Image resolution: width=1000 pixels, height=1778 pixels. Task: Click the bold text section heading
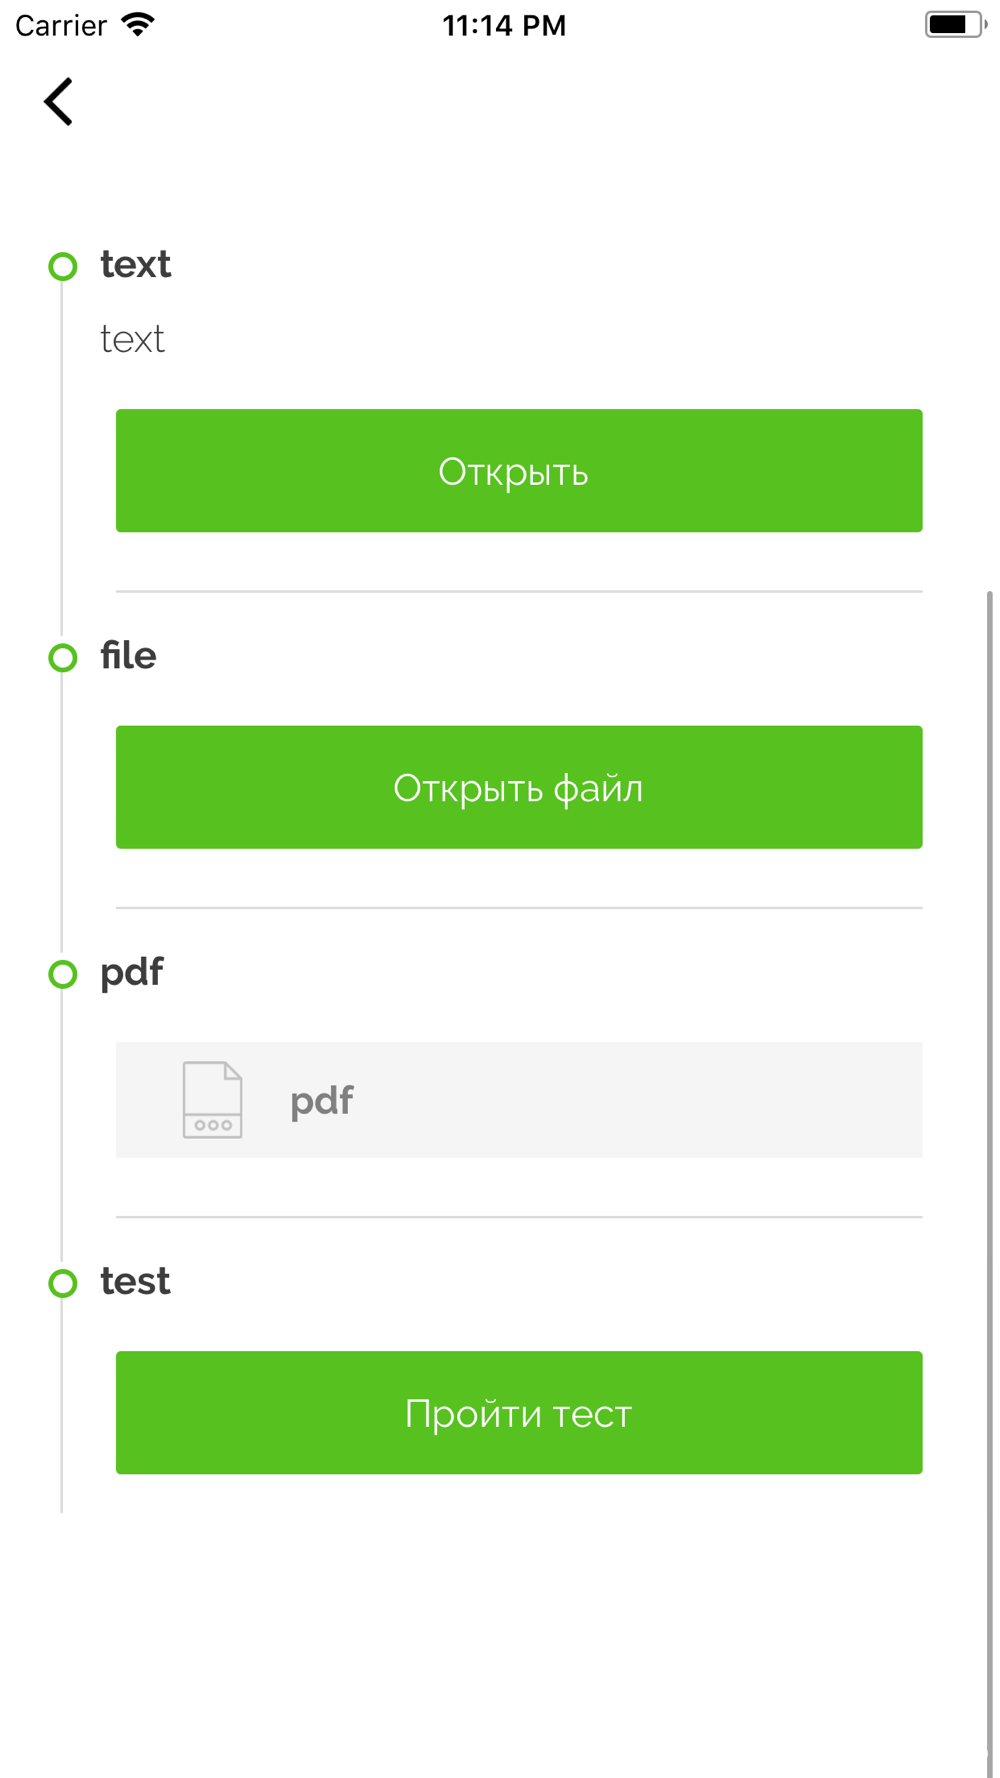pos(135,264)
